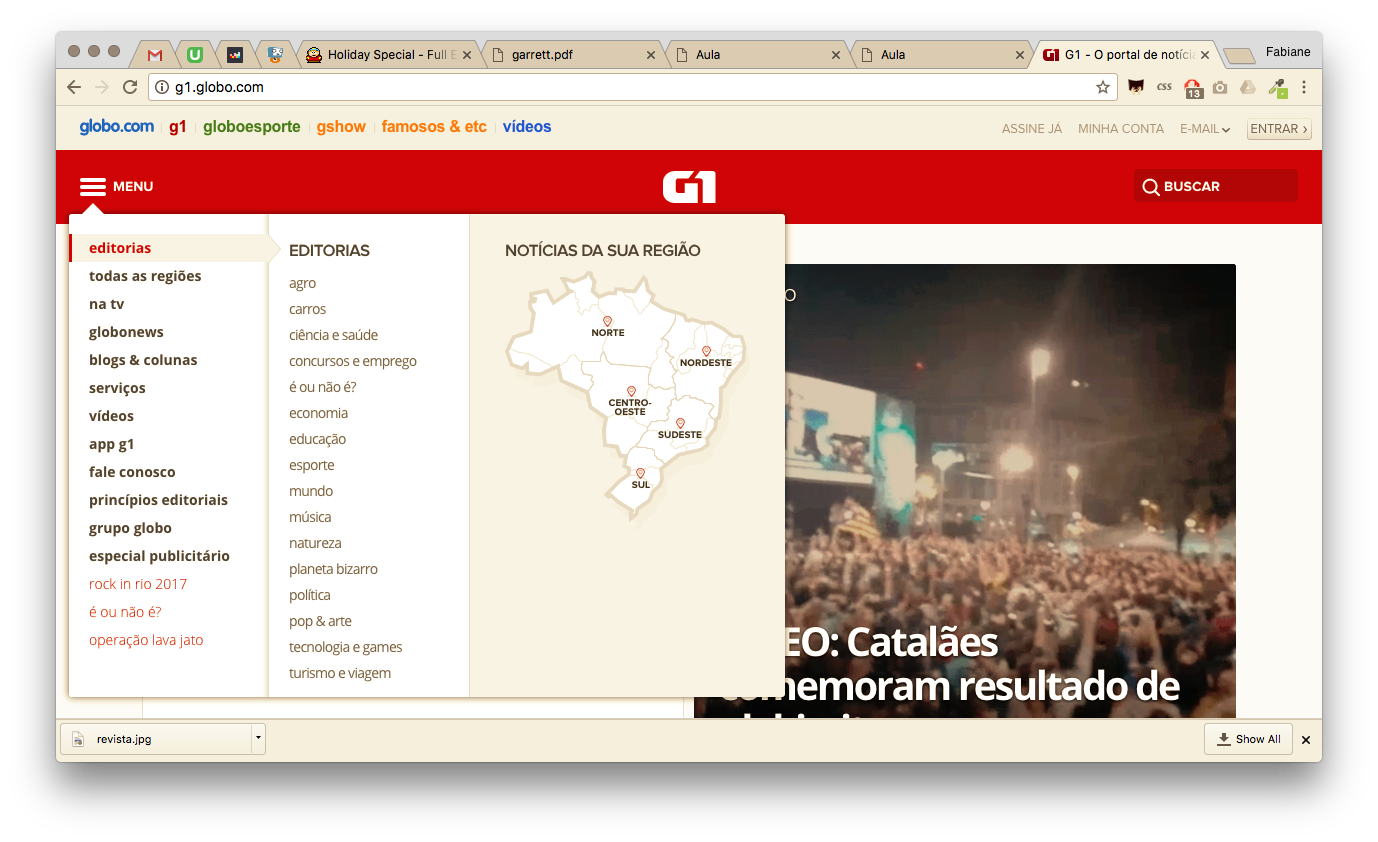
Task: Expand the ENTRAR login button
Action: click(x=1278, y=129)
